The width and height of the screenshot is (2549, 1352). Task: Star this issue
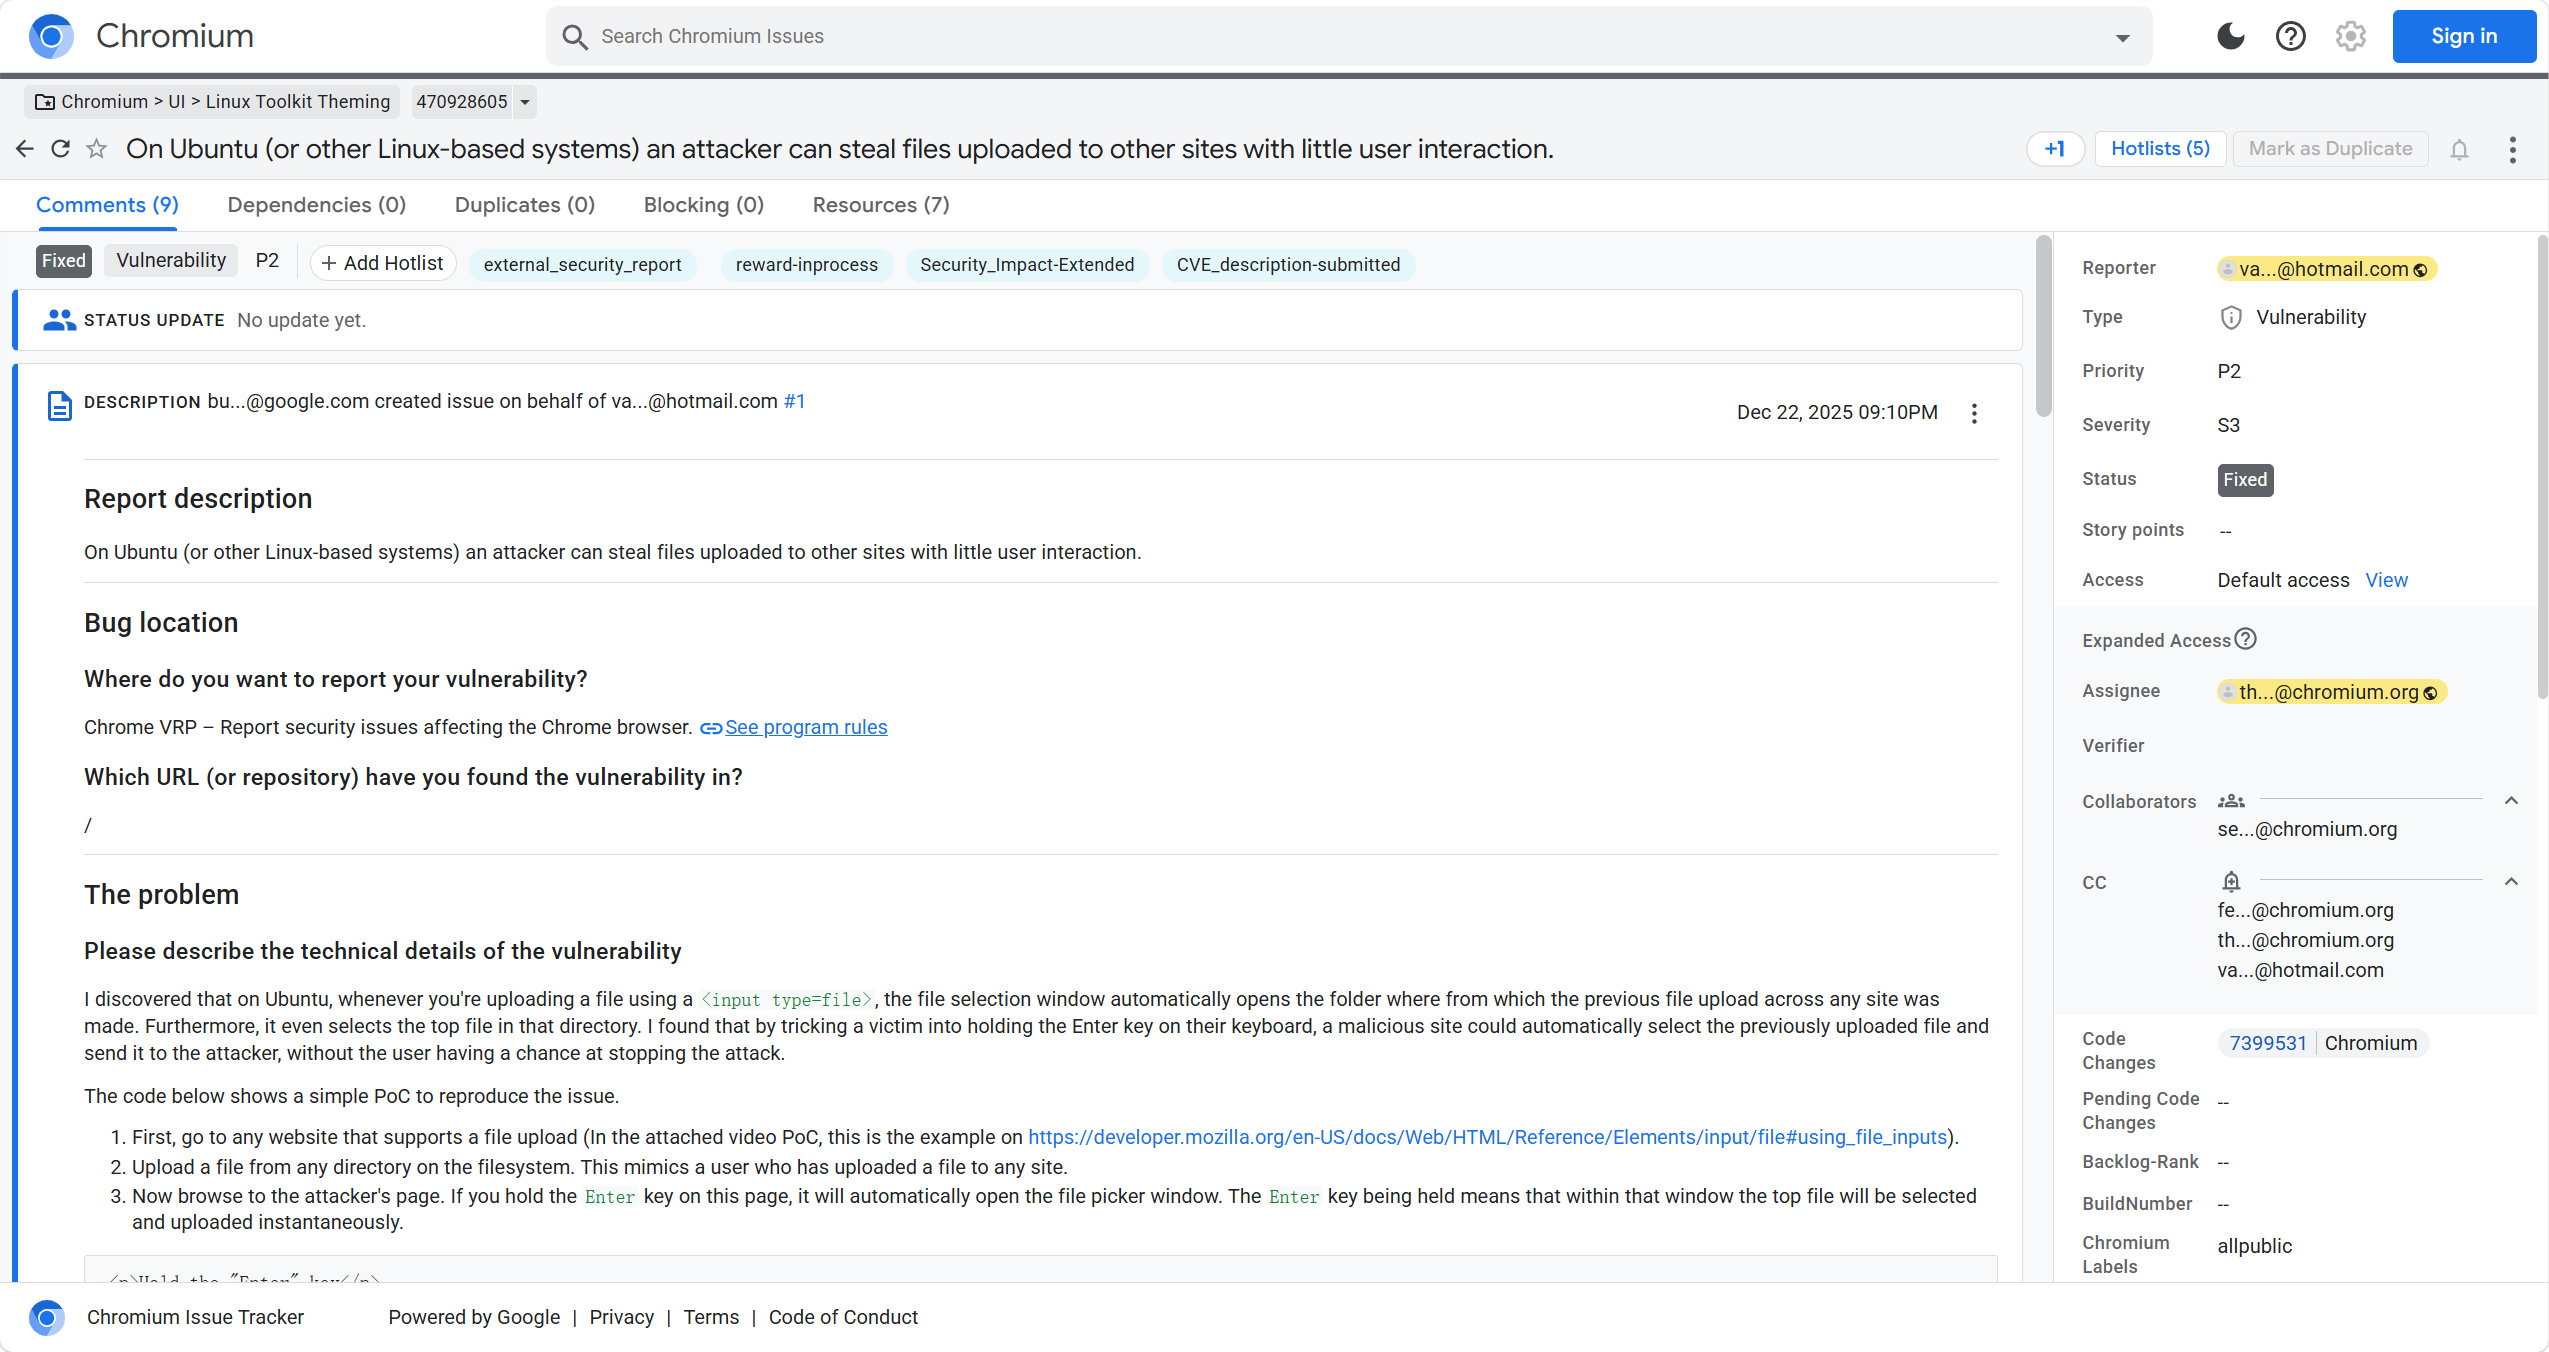[x=97, y=149]
